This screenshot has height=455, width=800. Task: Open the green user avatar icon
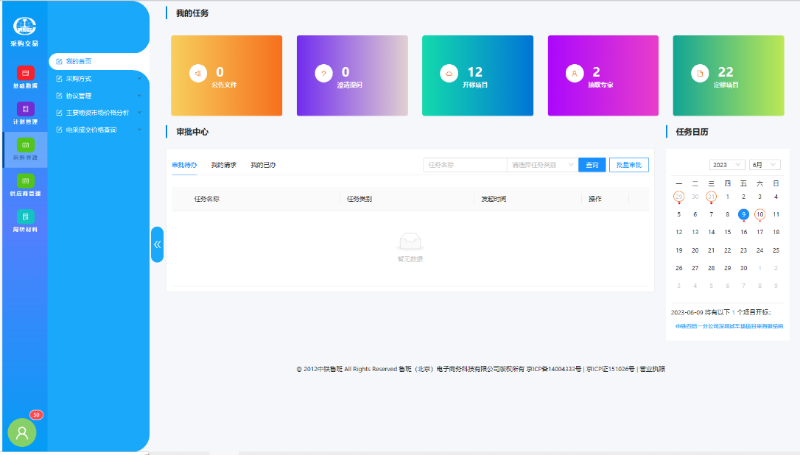22,433
